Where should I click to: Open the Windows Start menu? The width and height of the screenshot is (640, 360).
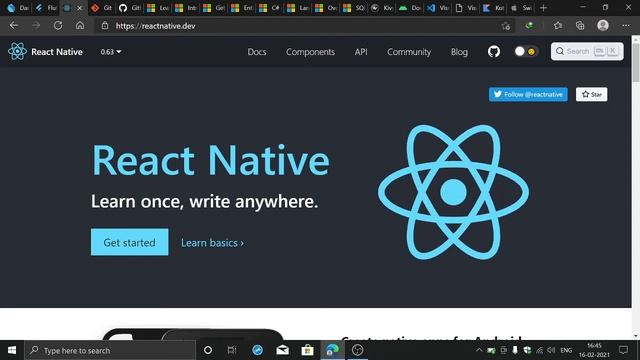[x=12, y=350]
